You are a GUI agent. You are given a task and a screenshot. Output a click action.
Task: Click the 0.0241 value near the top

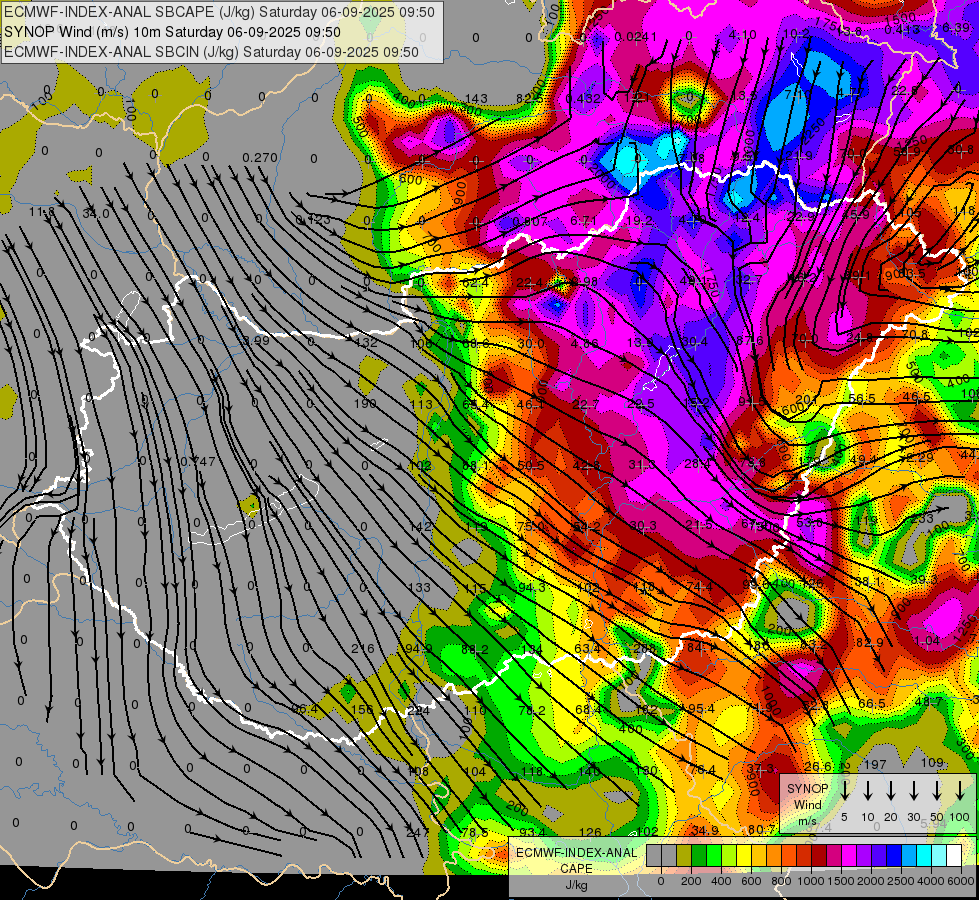636,37
